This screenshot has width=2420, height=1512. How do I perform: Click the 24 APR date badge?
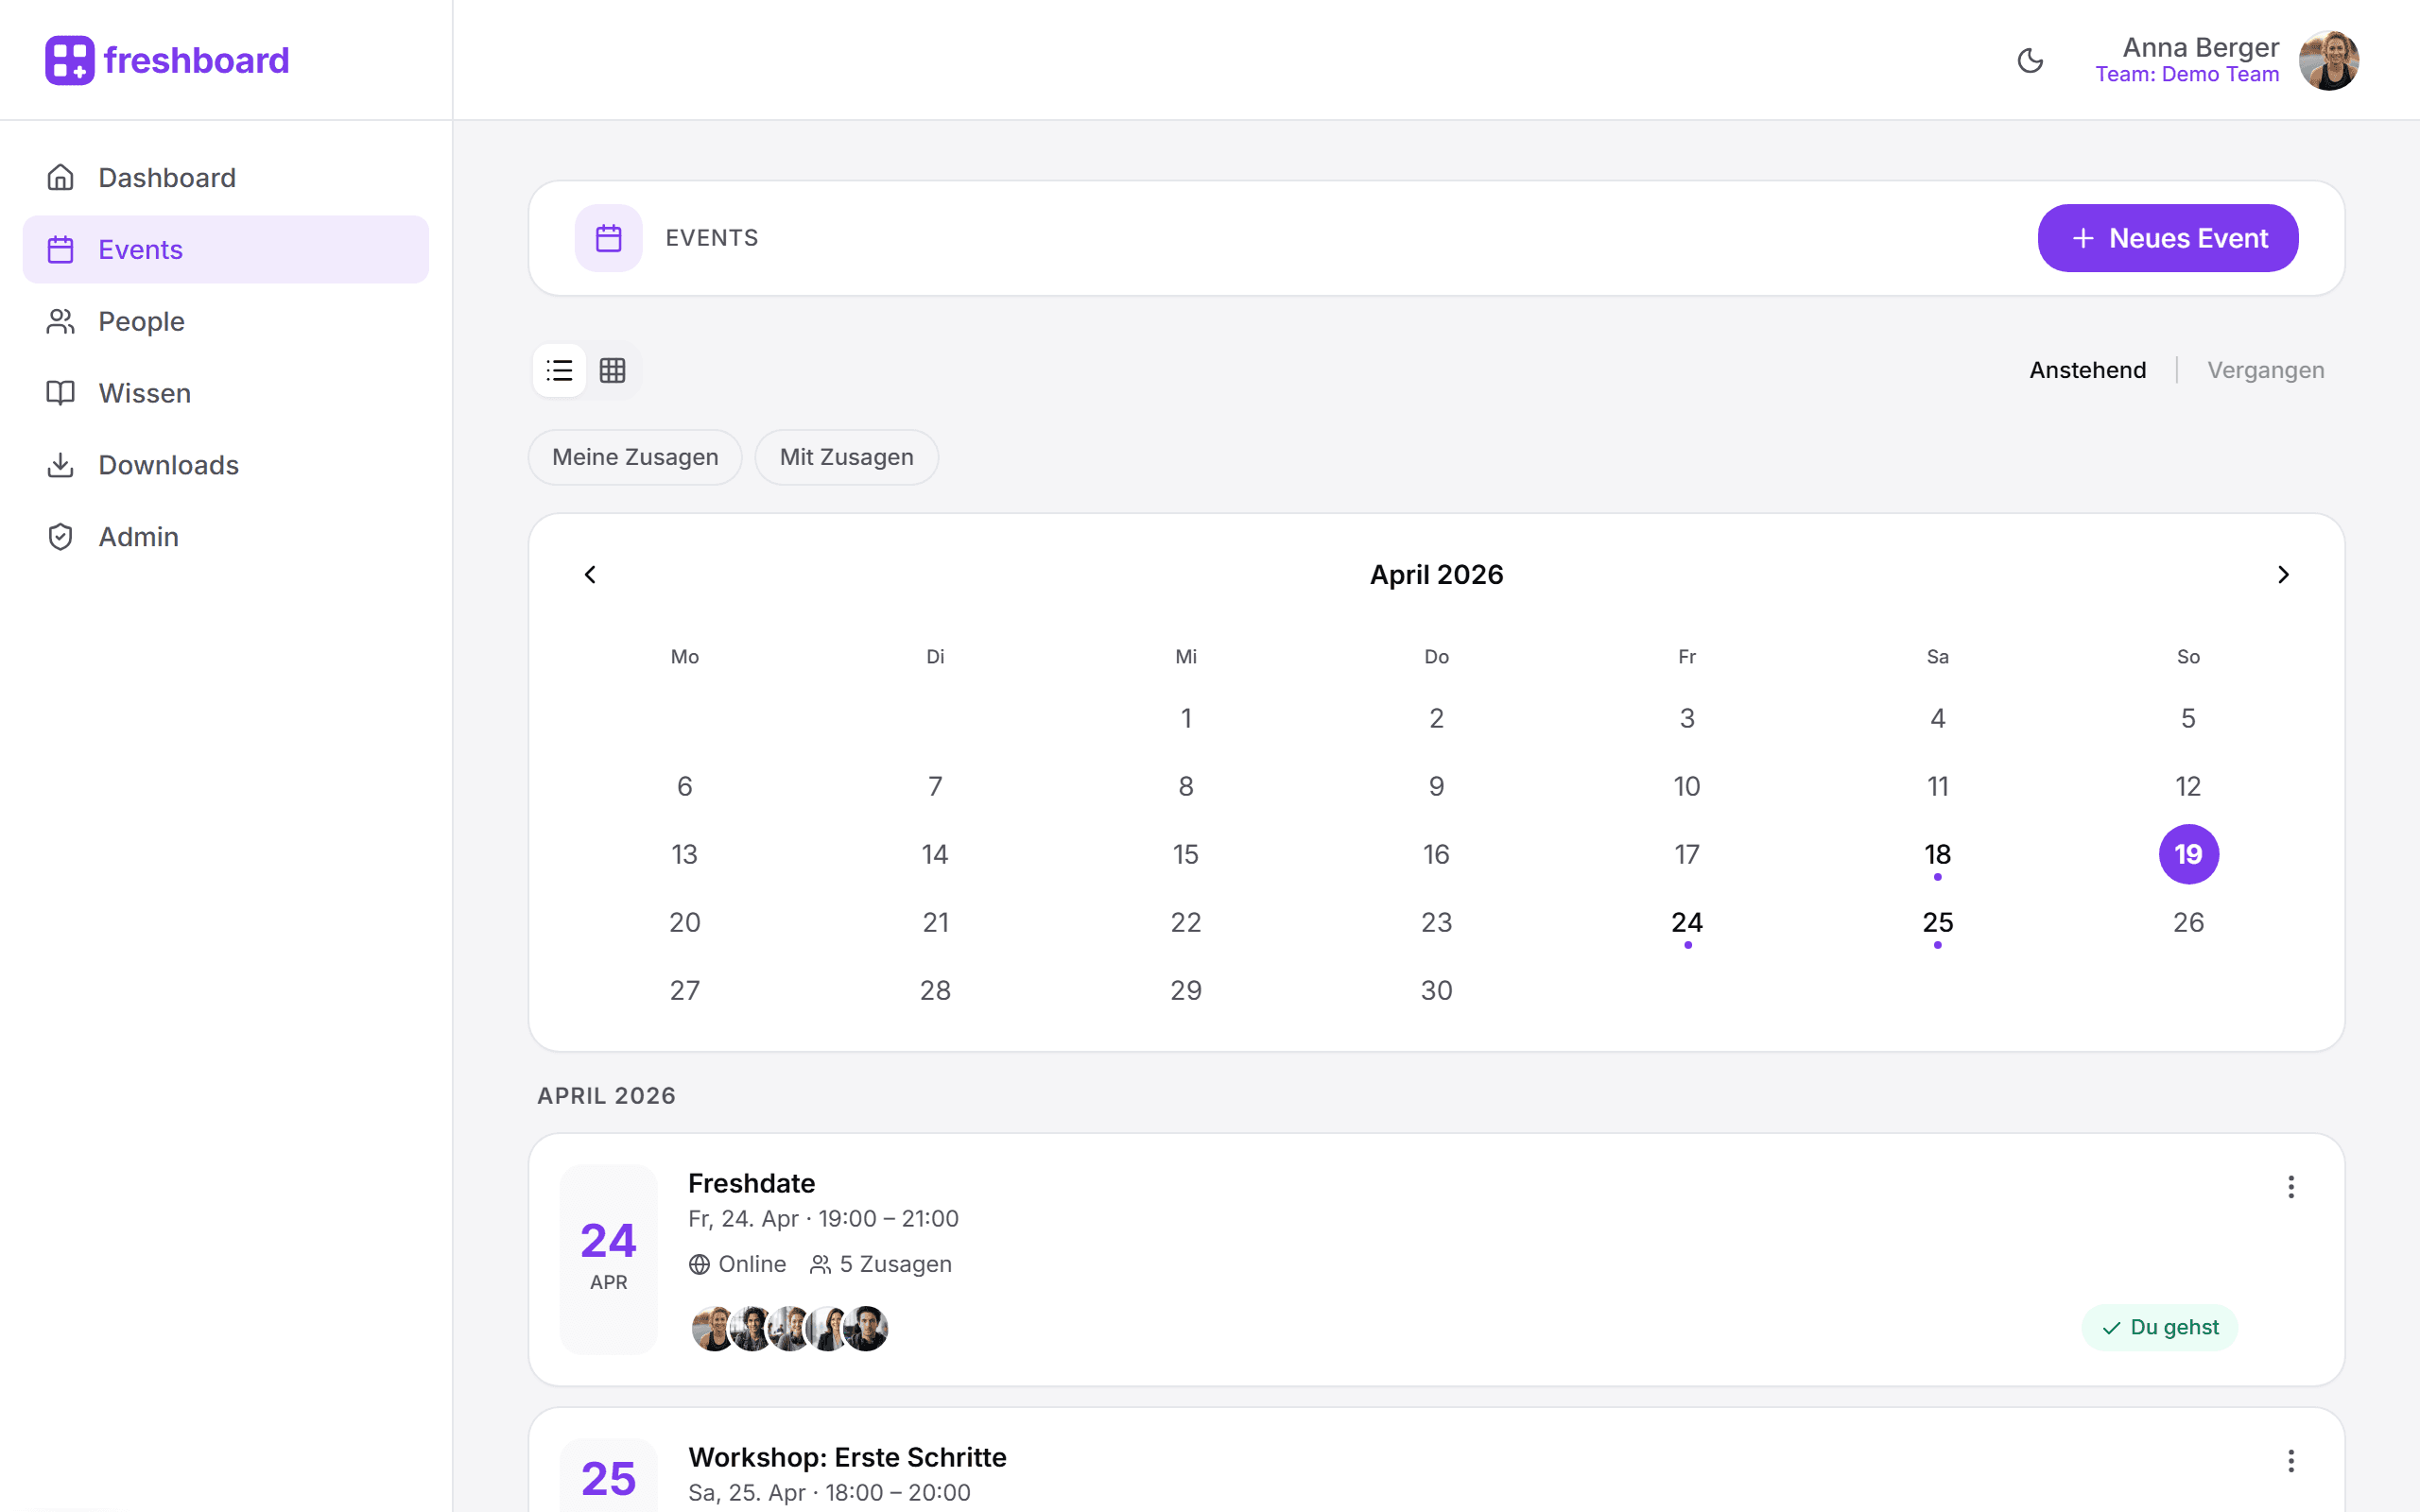(x=609, y=1259)
